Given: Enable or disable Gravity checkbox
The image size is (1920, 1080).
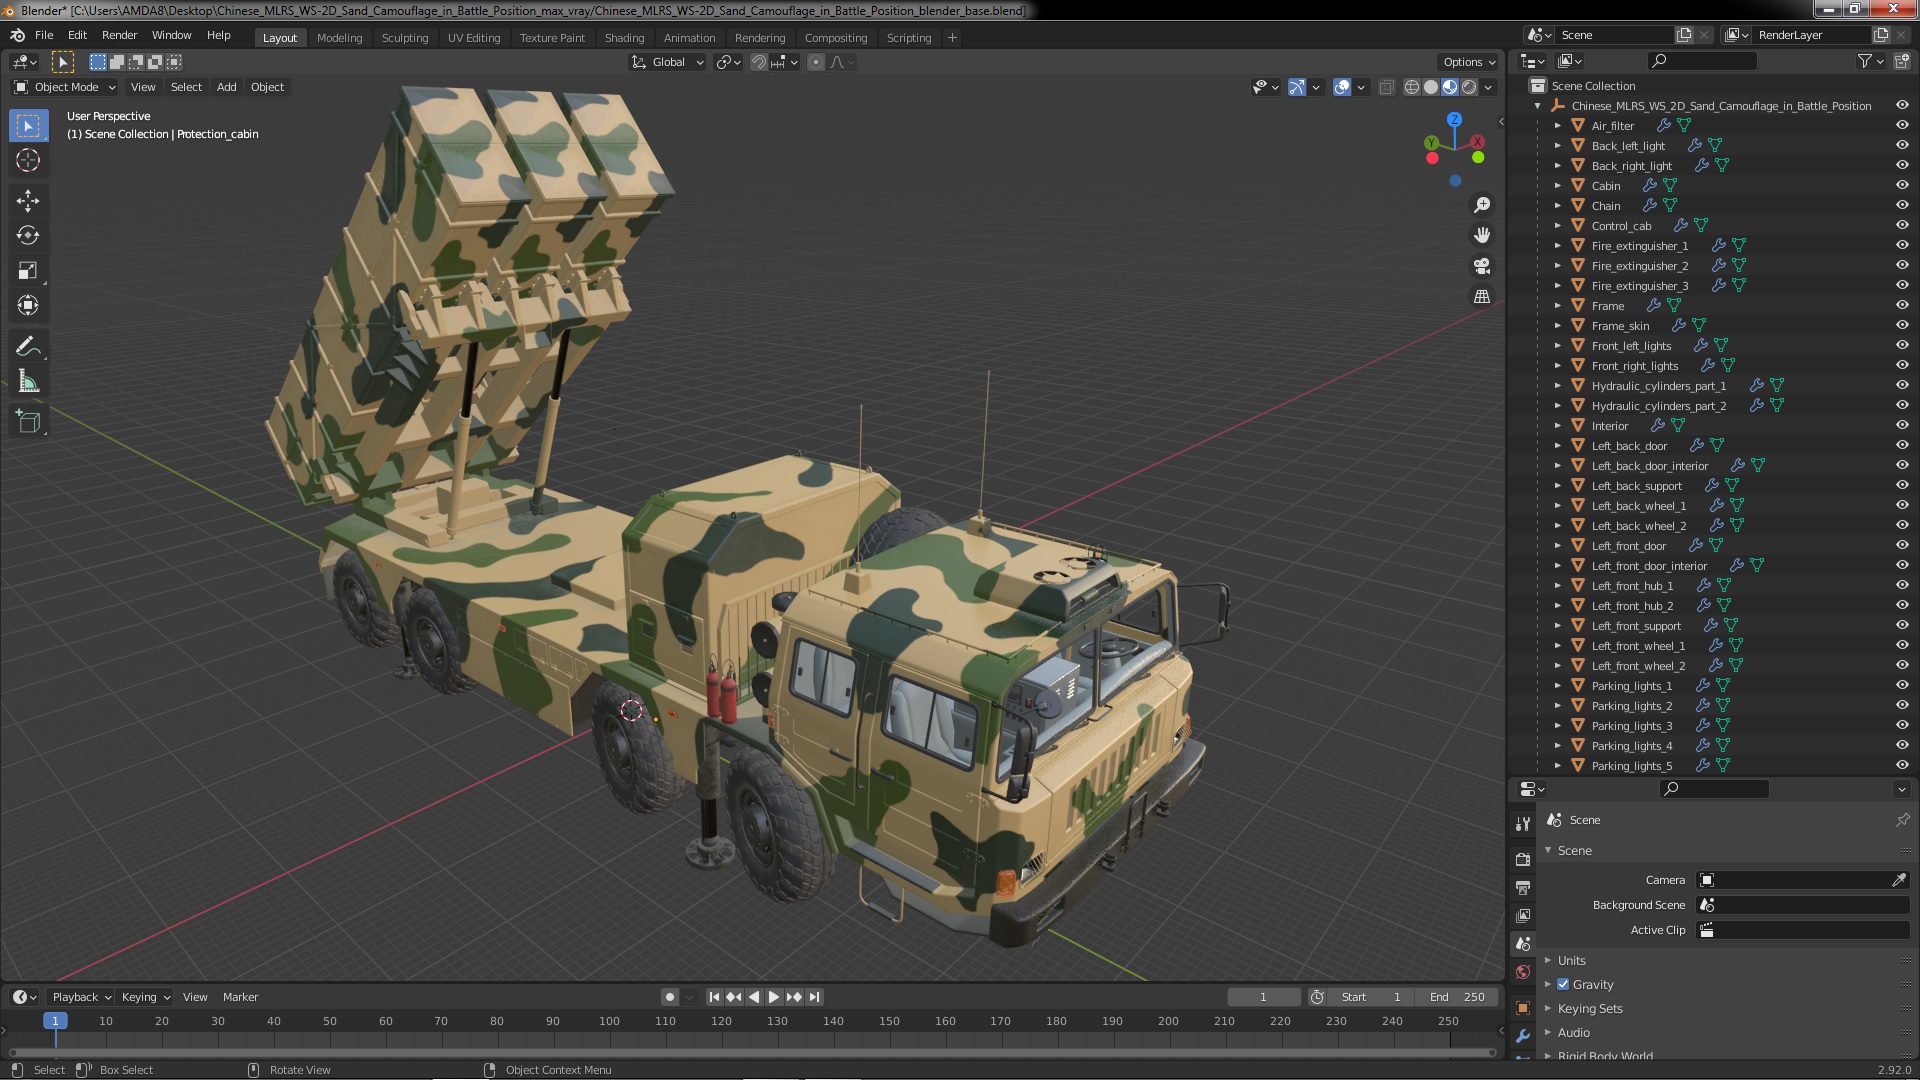Looking at the screenshot, I should (1563, 985).
